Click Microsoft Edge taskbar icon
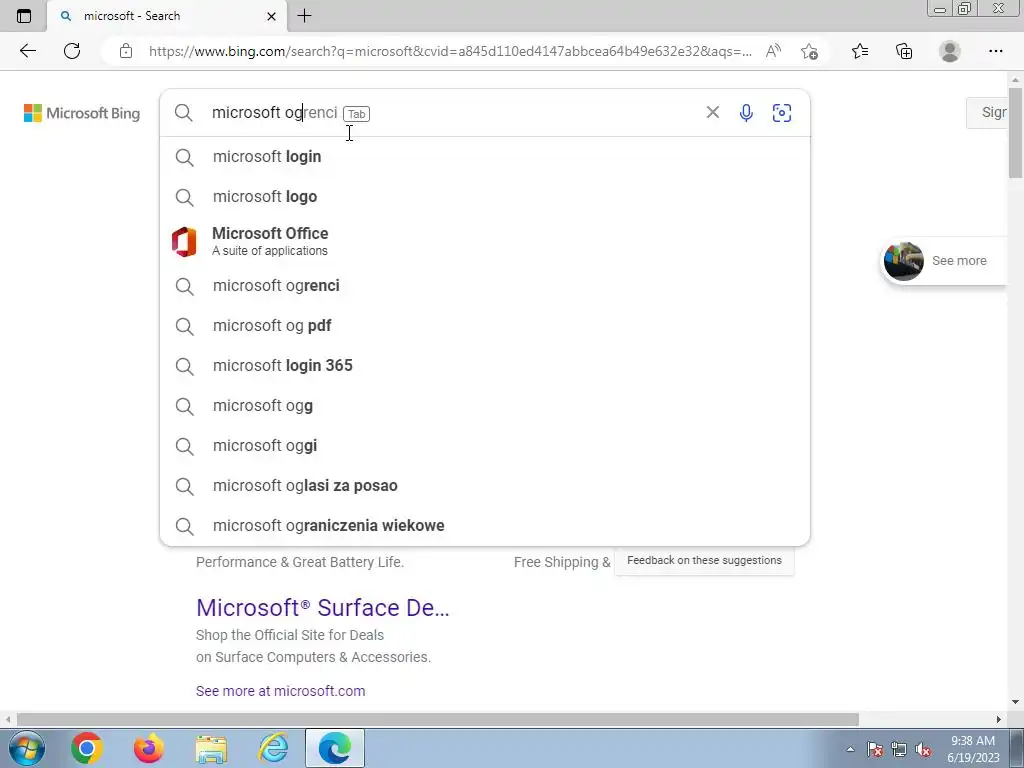This screenshot has height=768, width=1024. coord(335,748)
